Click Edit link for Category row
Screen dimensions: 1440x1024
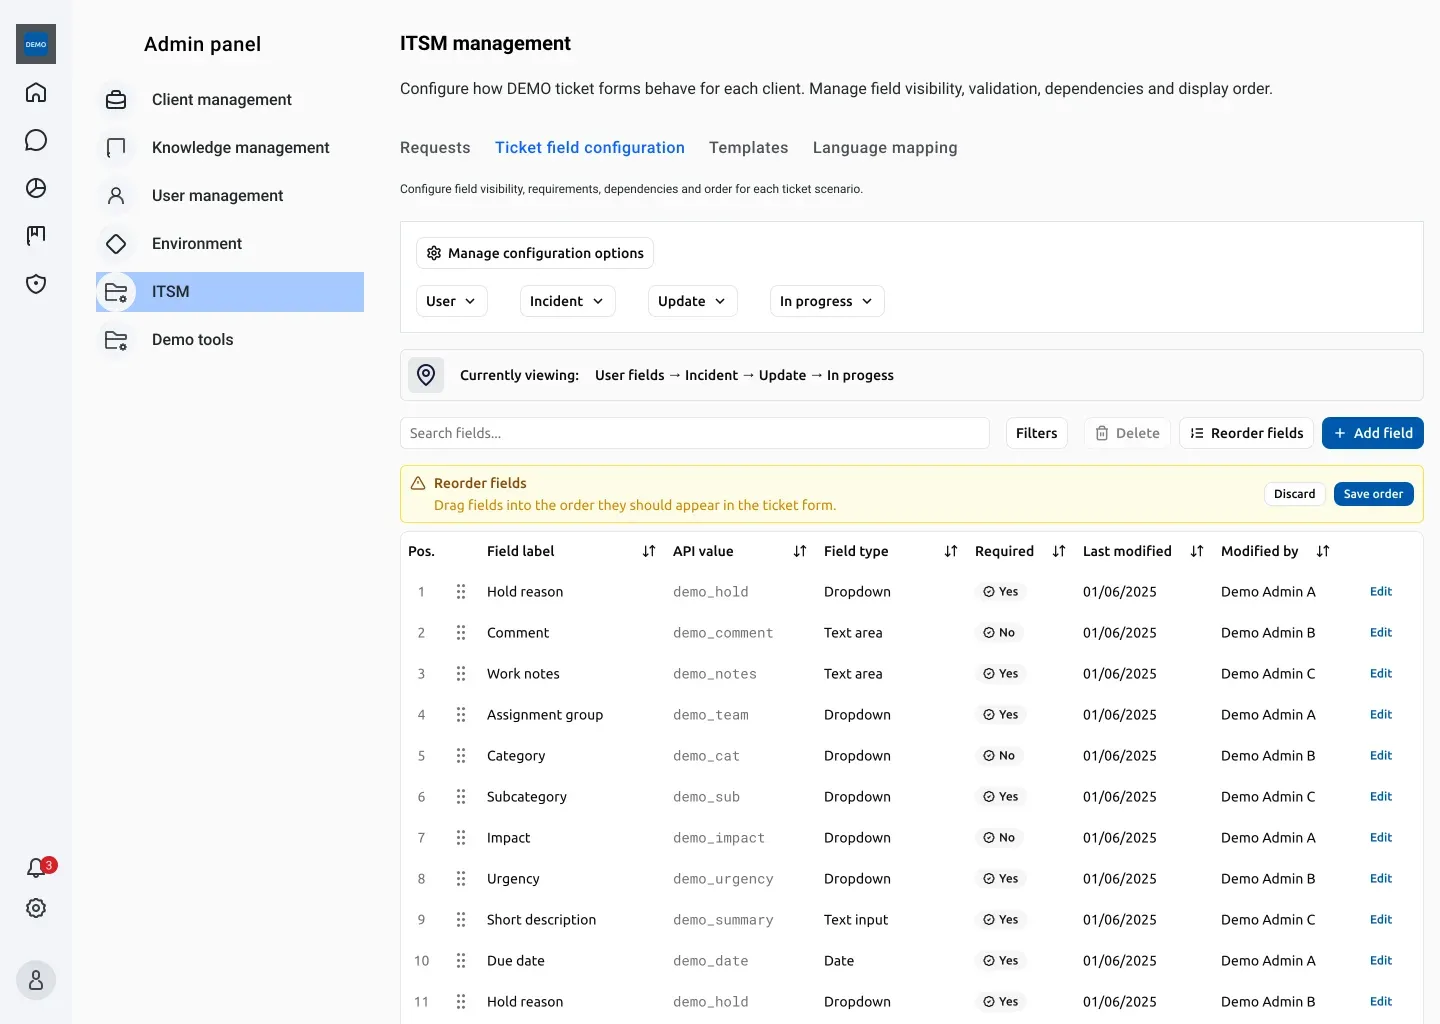click(1381, 756)
